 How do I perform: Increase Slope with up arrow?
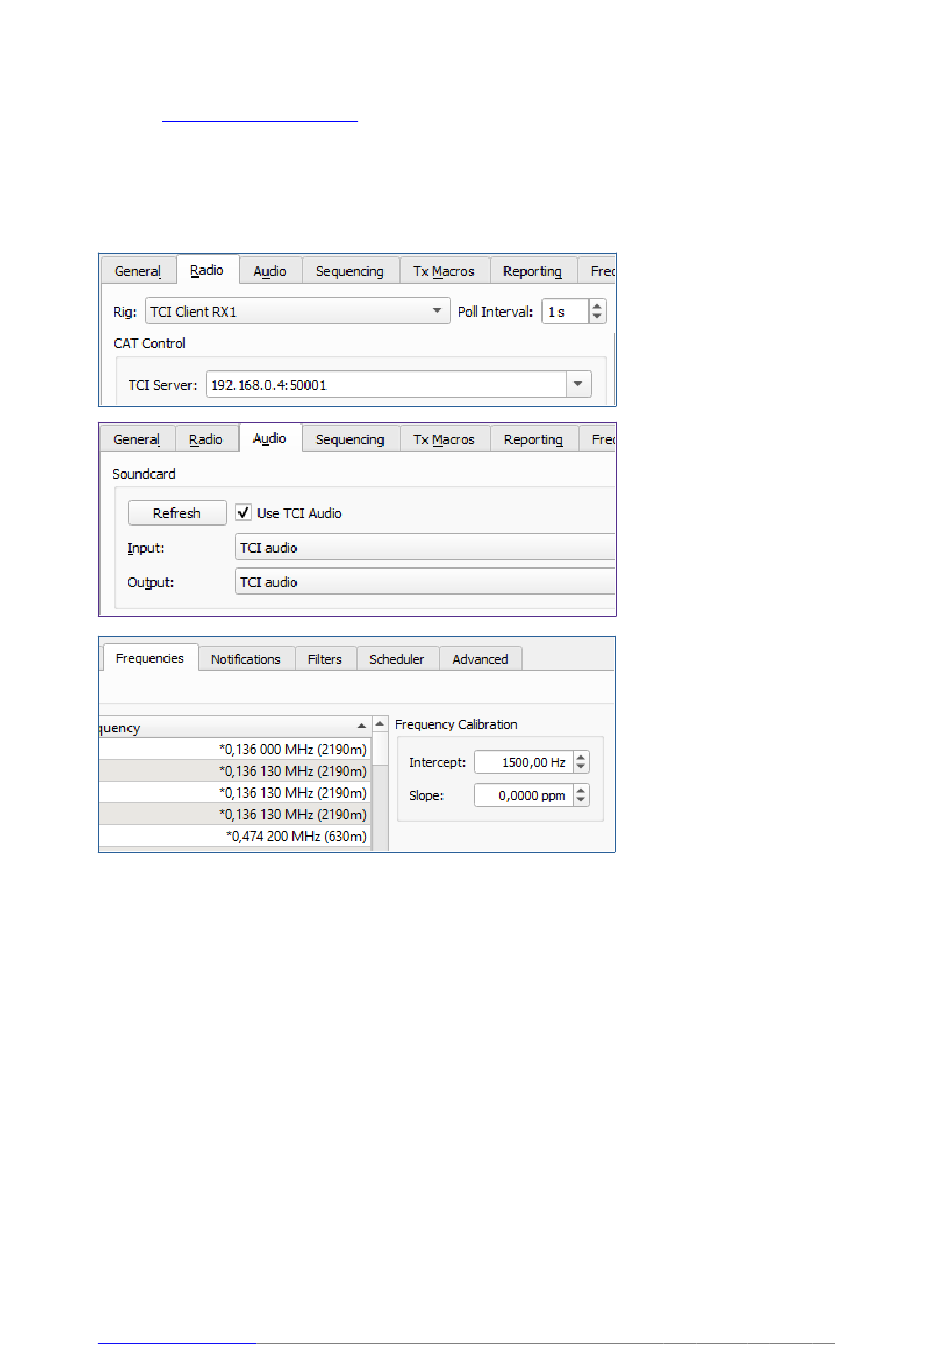(581, 790)
